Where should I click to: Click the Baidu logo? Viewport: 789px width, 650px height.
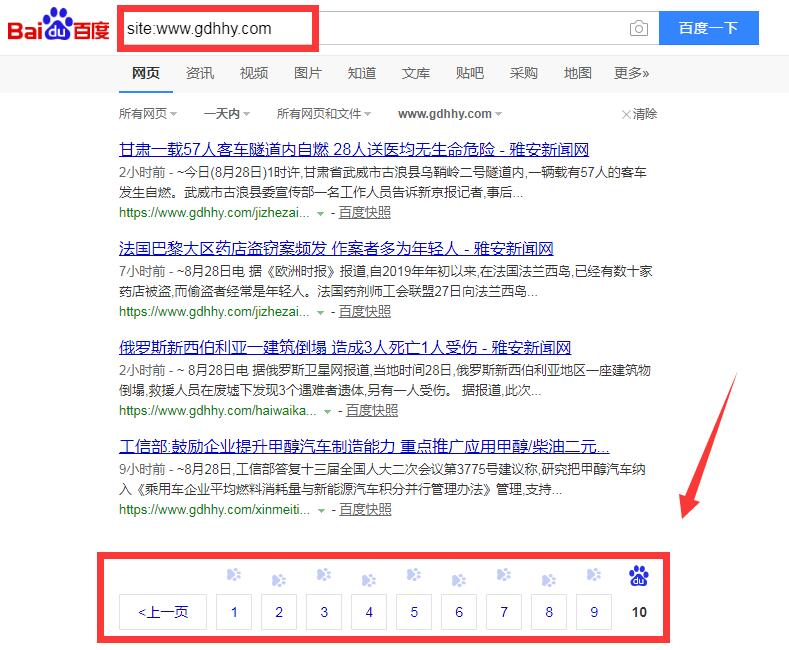[58, 25]
